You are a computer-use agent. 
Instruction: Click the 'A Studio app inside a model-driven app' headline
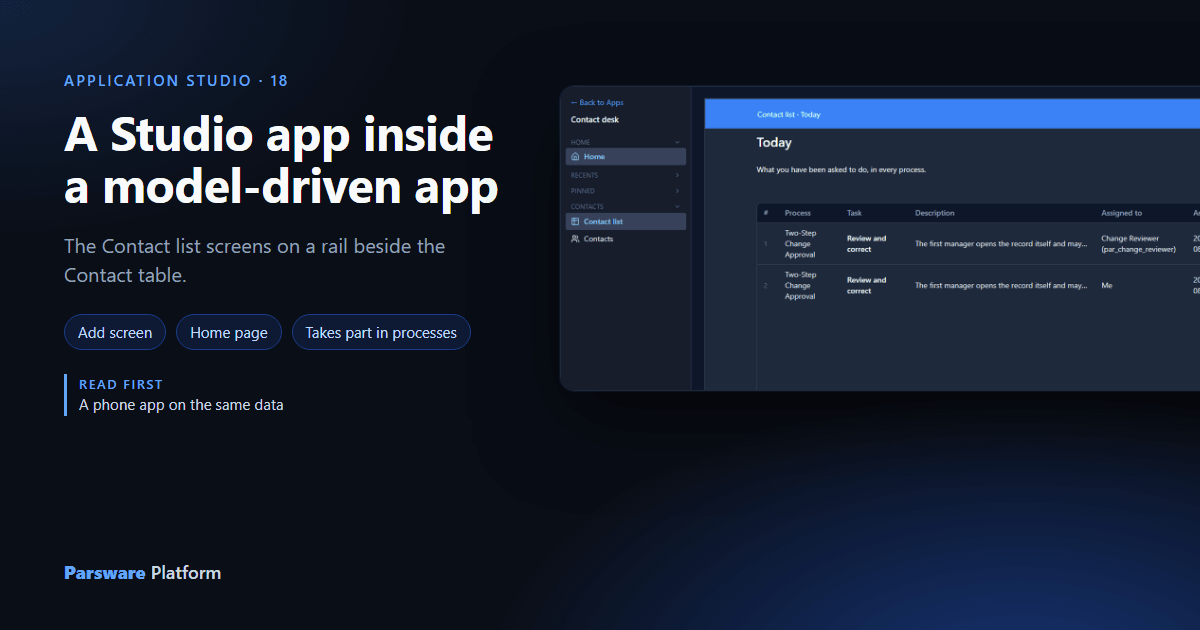tap(281, 161)
